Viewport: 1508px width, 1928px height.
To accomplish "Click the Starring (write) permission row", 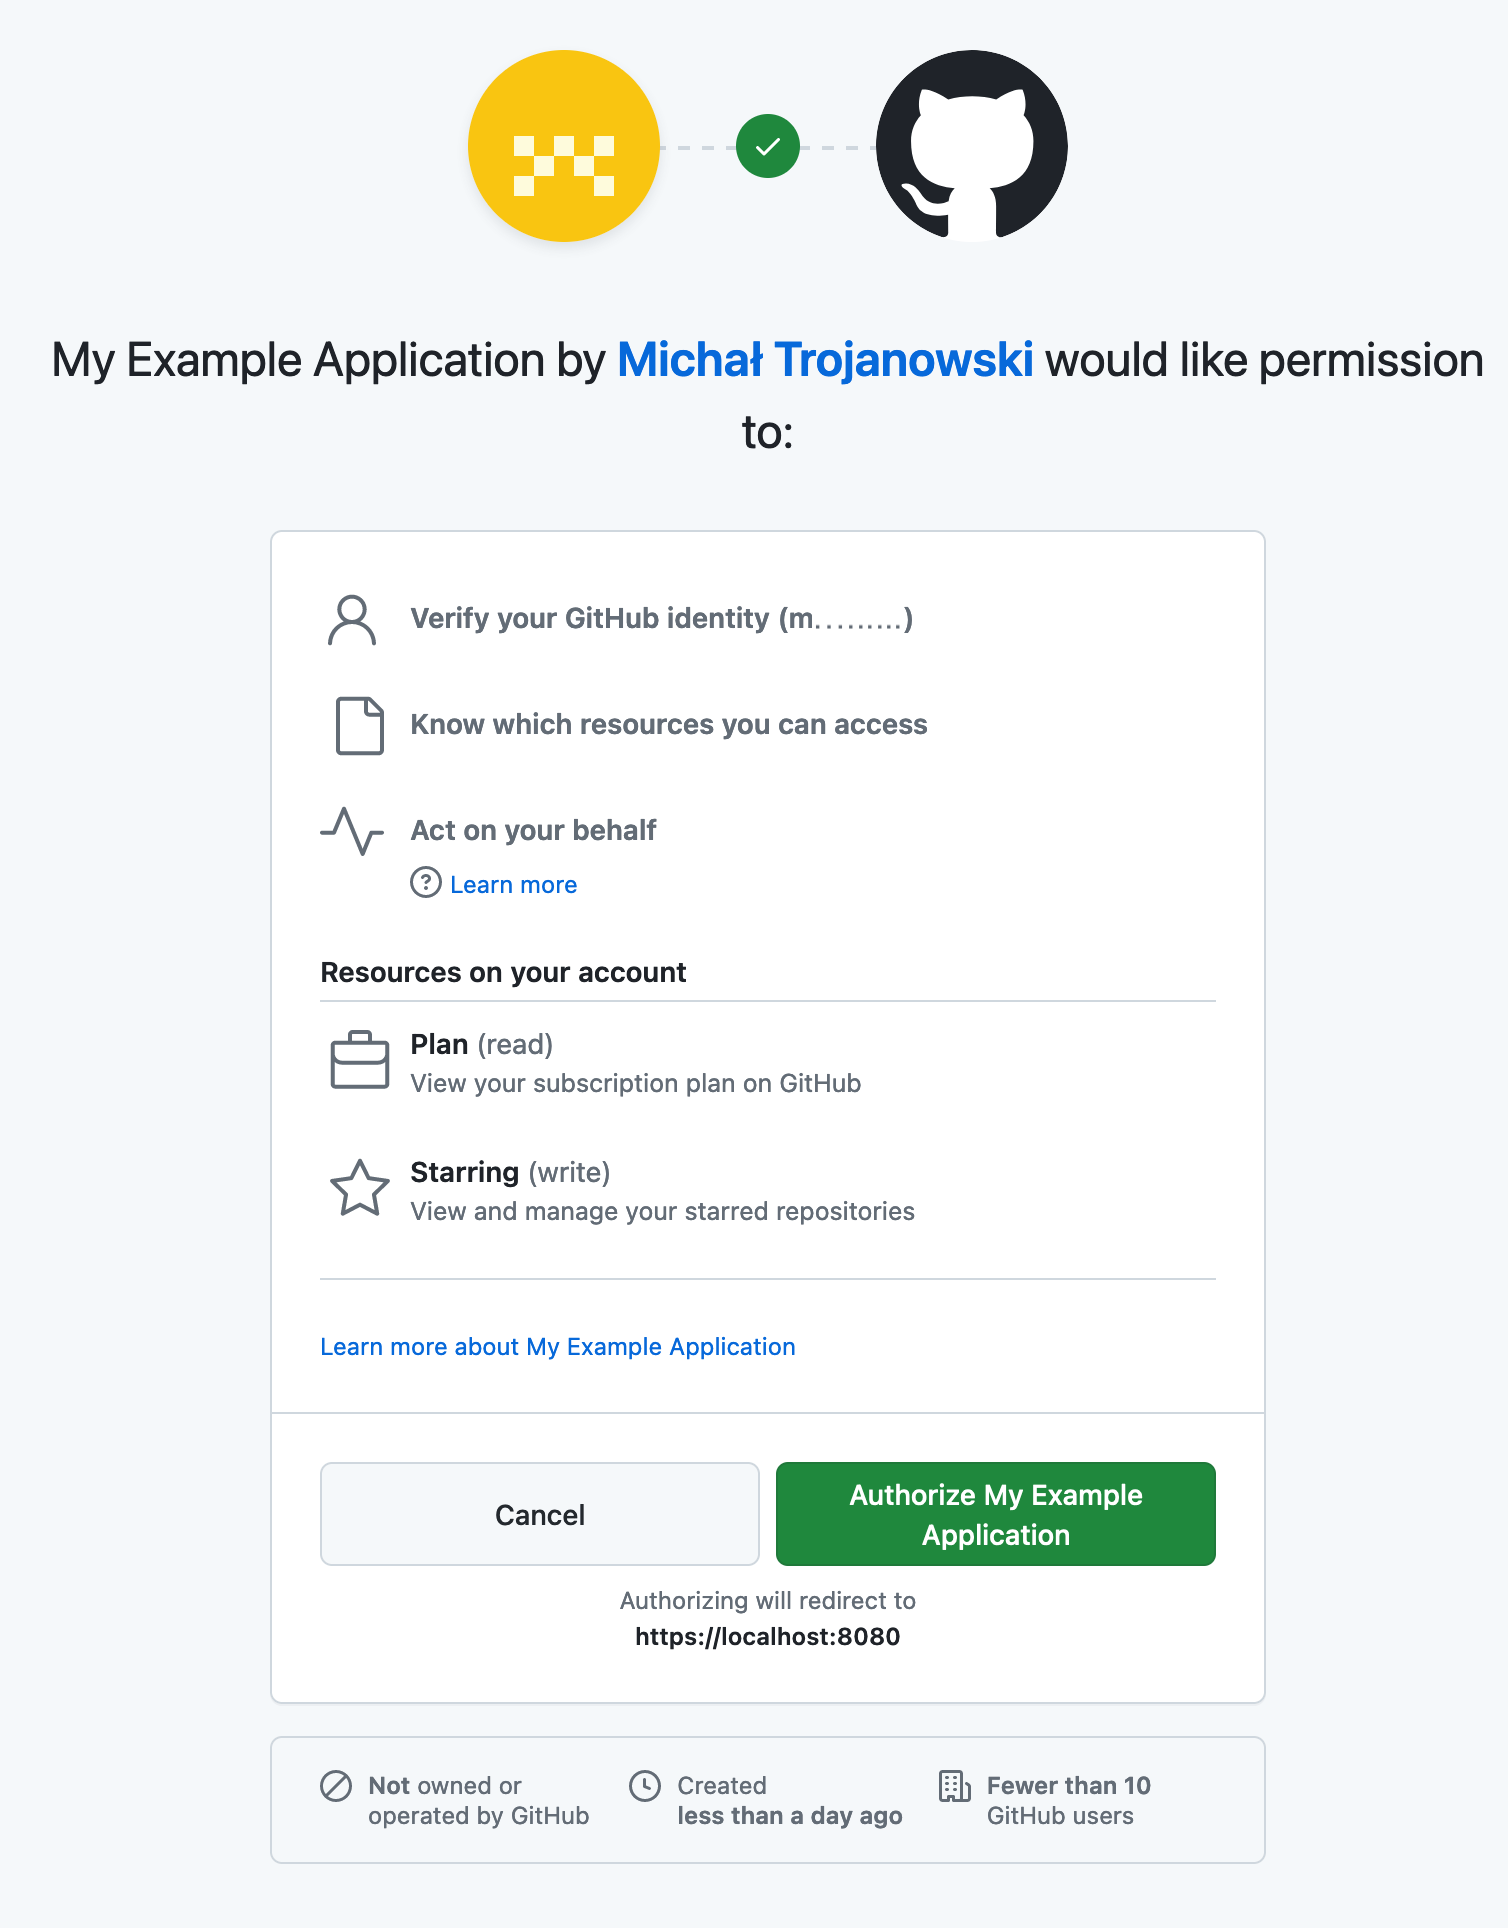I will 768,1190.
